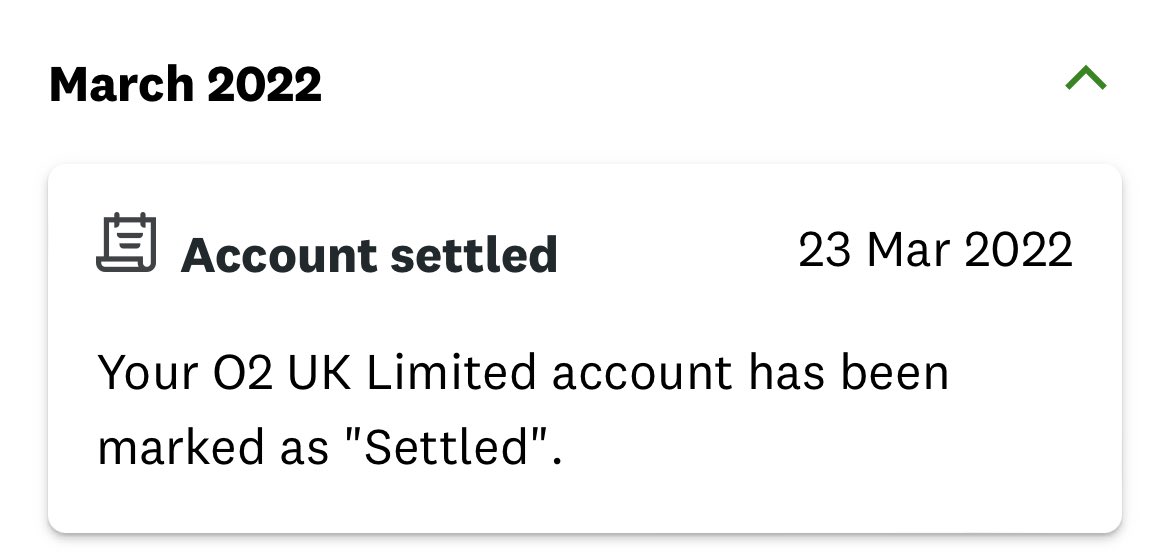The image size is (1170, 555).
Task: Select the March 2022 section heading
Action: (185, 85)
